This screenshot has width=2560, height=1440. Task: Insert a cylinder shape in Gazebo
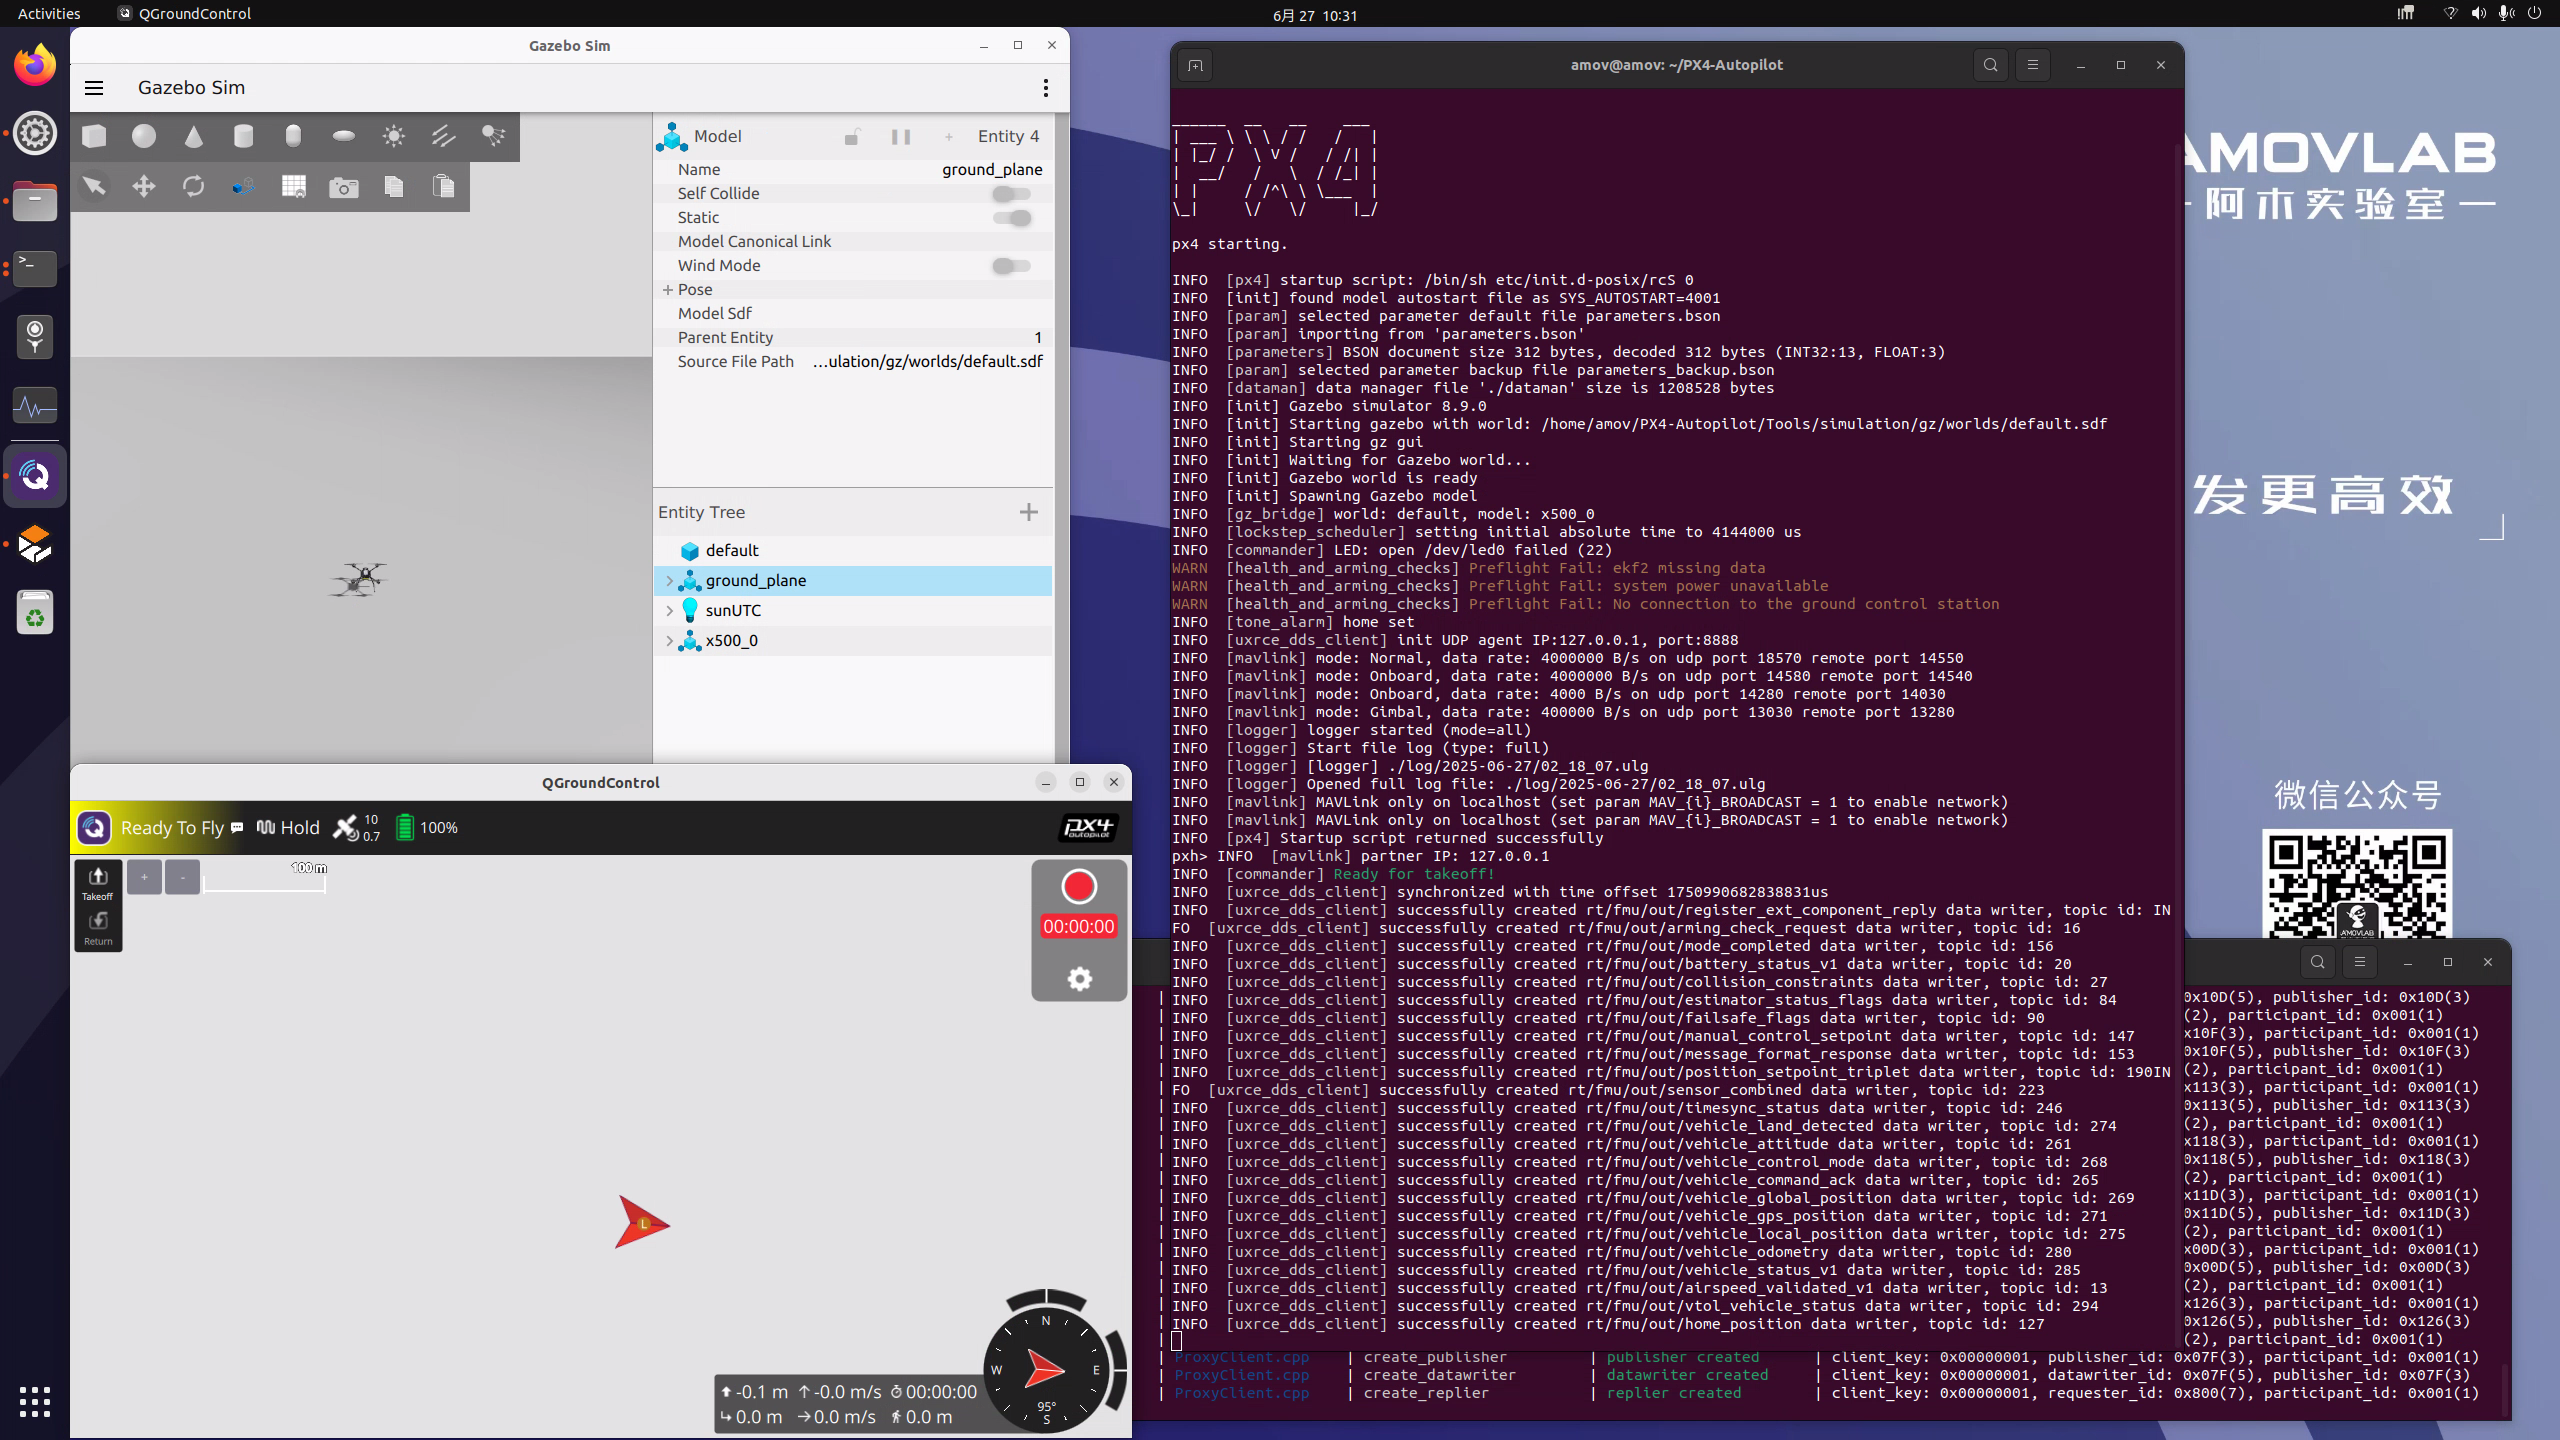coord(243,136)
